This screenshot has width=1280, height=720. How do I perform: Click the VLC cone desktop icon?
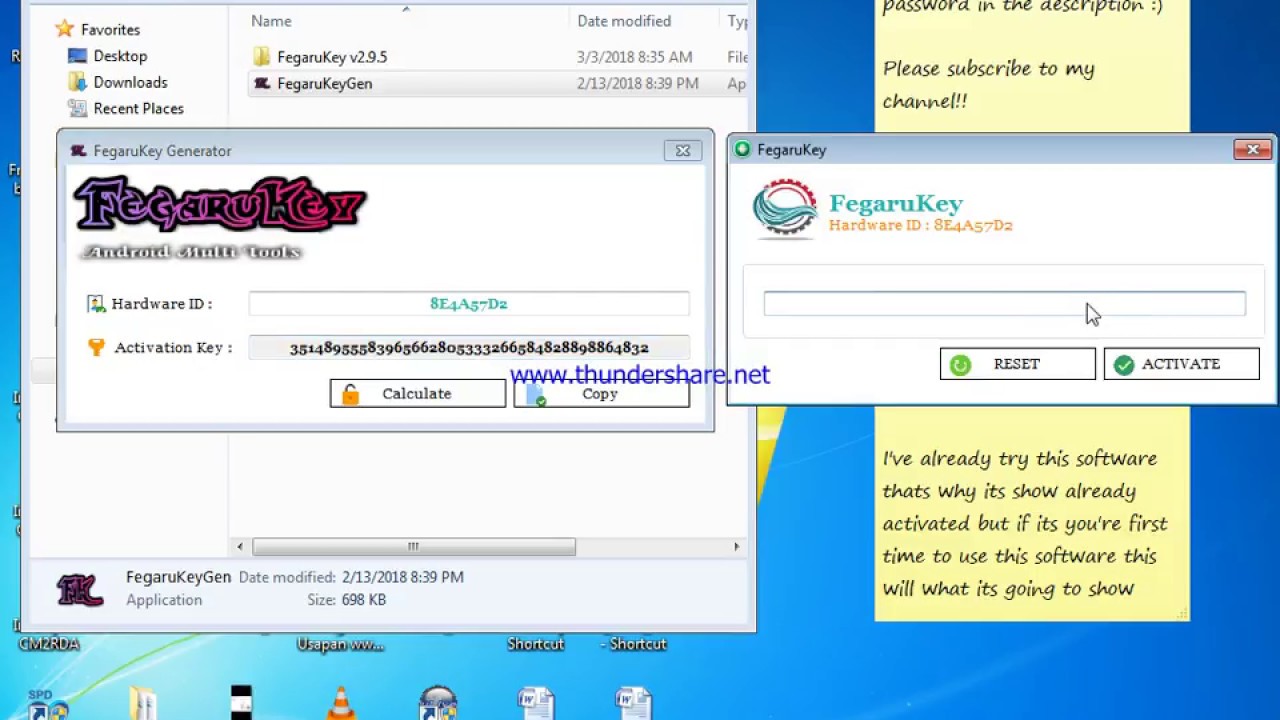(x=341, y=703)
